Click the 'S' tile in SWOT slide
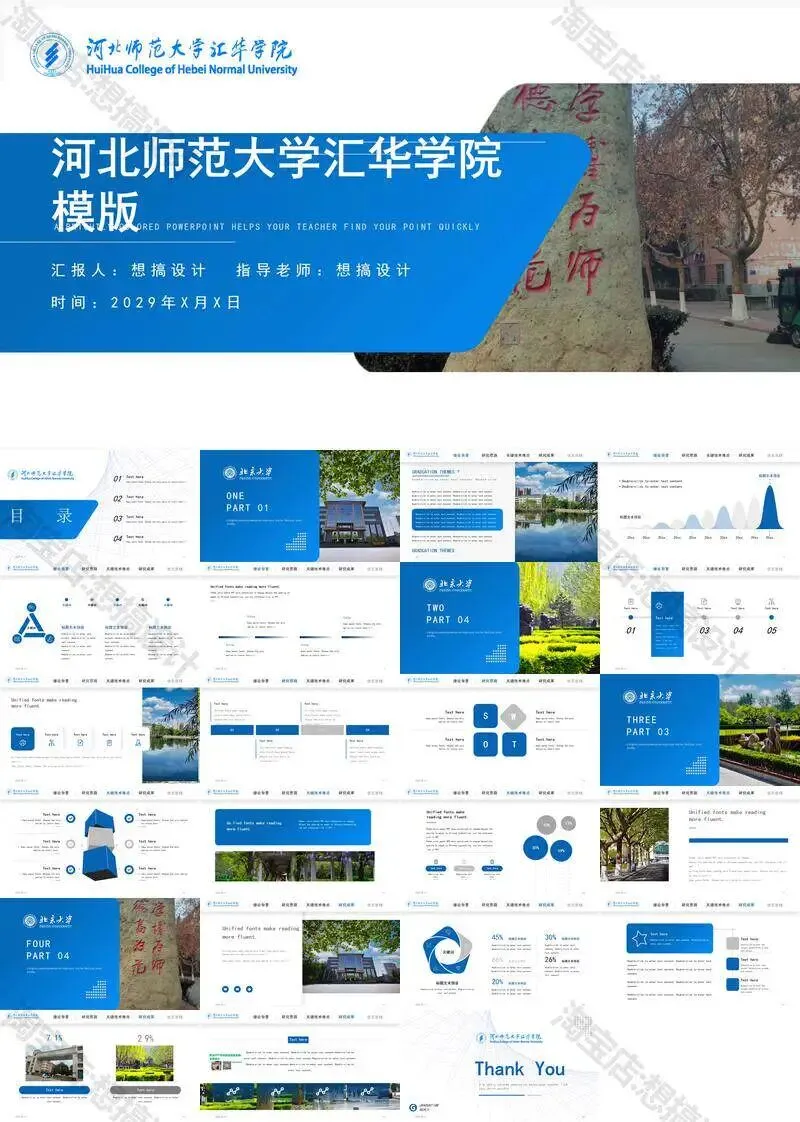800x1122 pixels. 486,716
